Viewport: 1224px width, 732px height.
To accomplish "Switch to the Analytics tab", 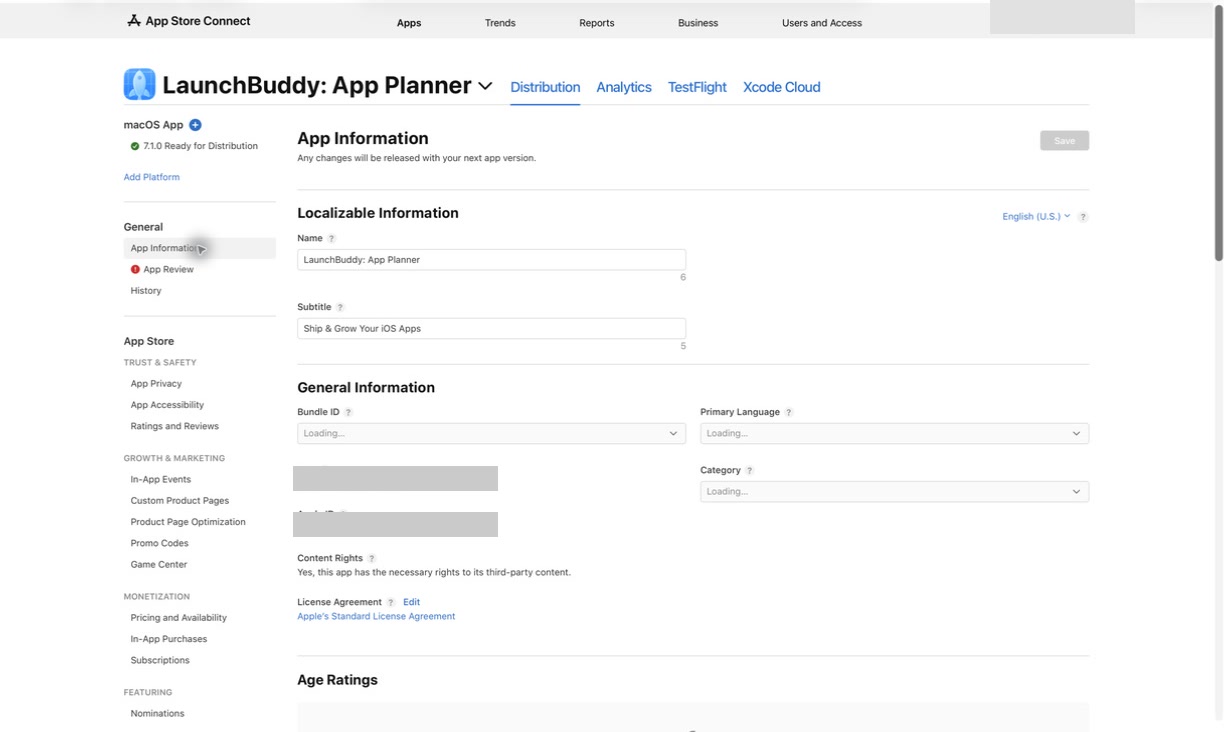I will click(624, 87).
